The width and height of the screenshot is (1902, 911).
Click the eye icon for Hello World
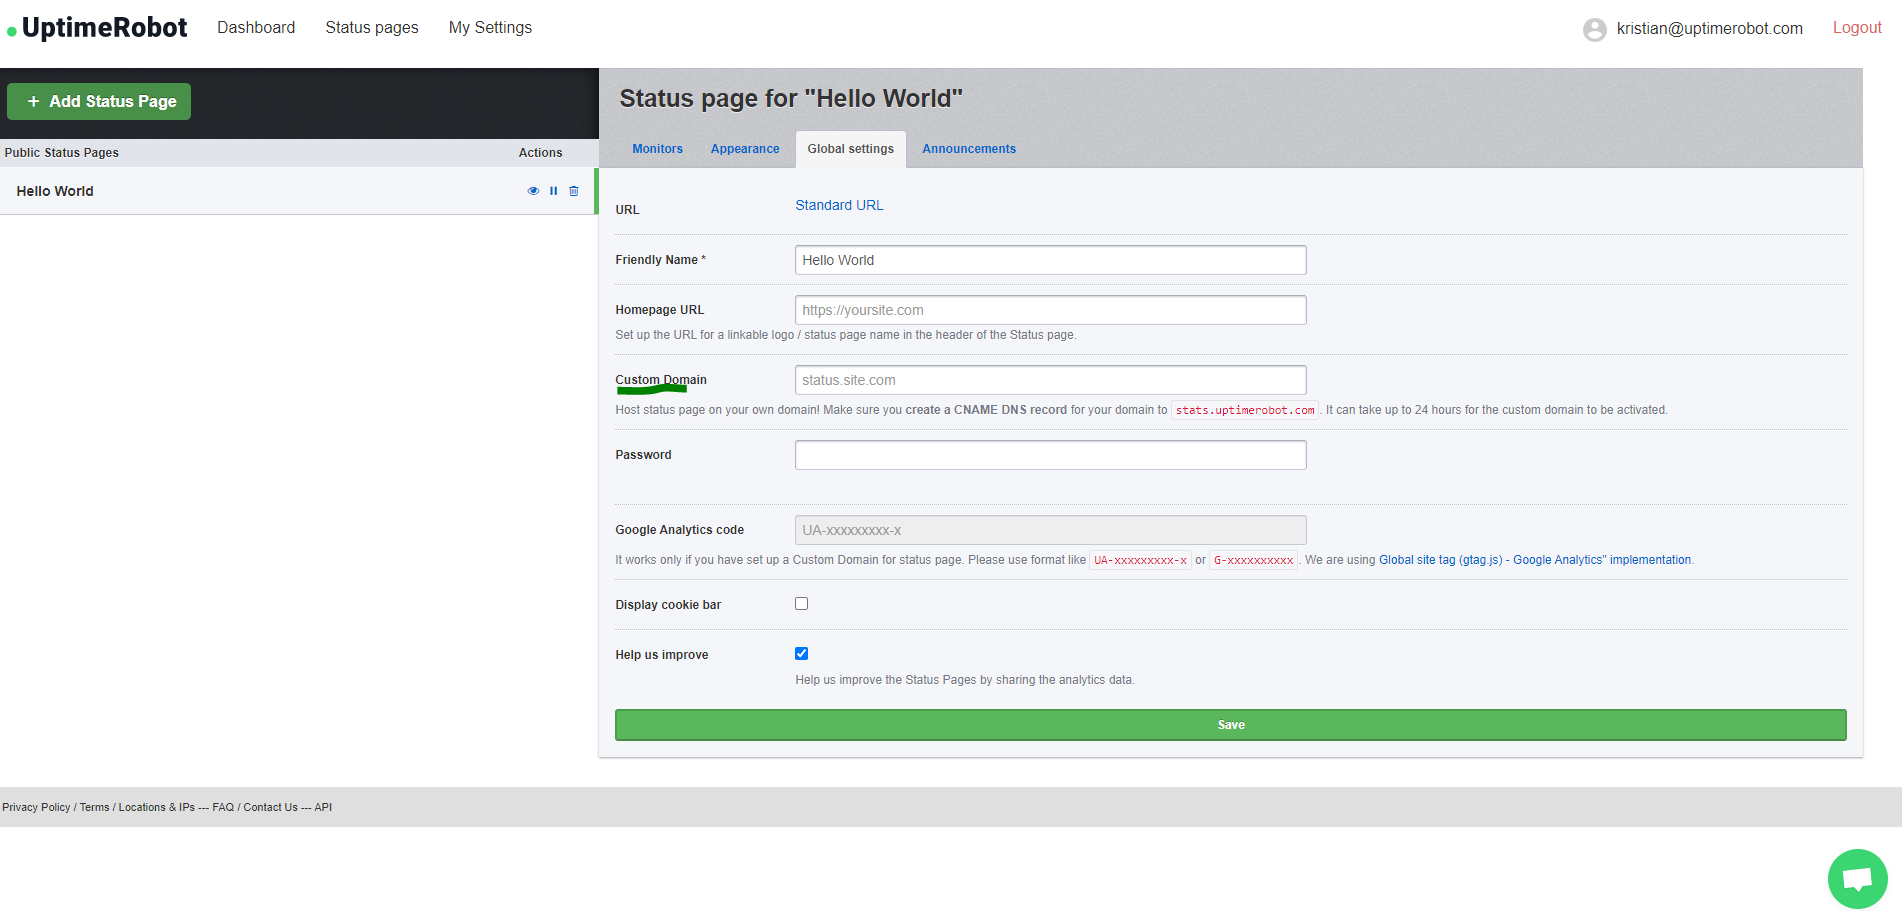[533, 191]
